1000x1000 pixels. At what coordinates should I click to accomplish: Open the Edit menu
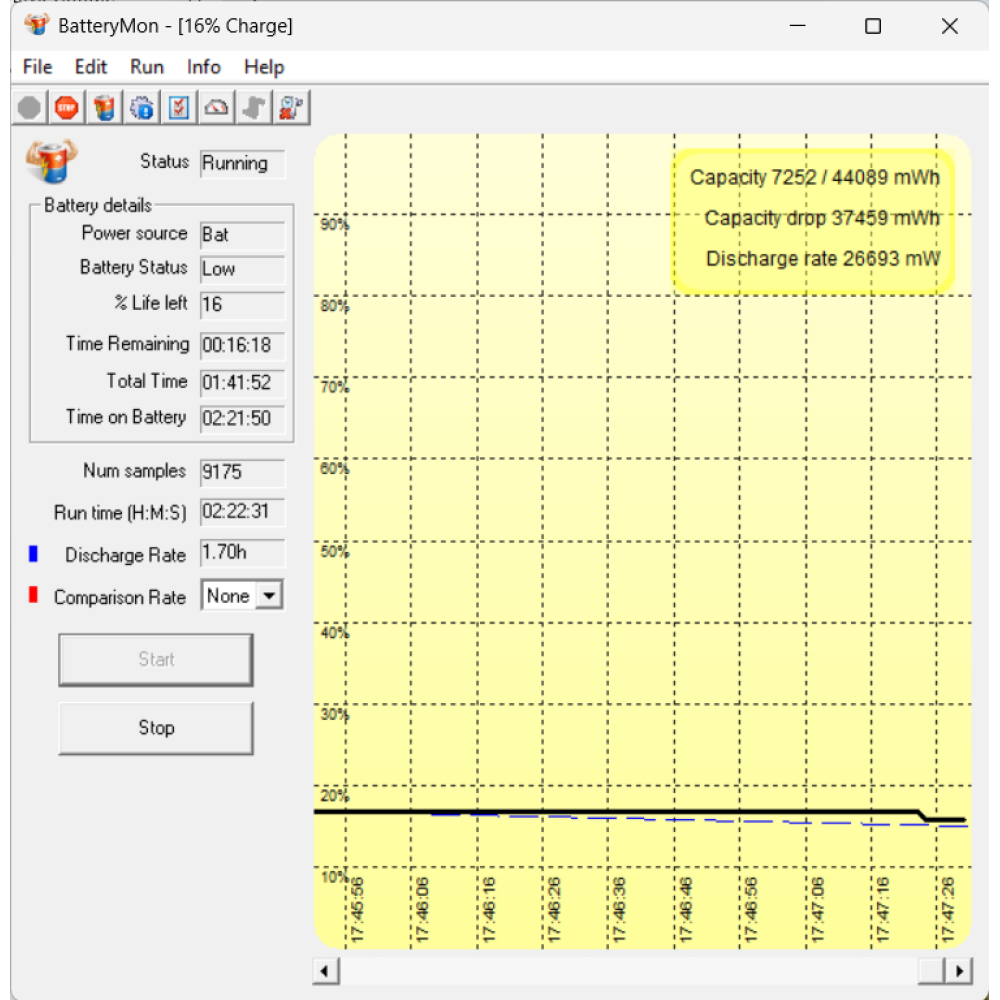coord(91,67)
